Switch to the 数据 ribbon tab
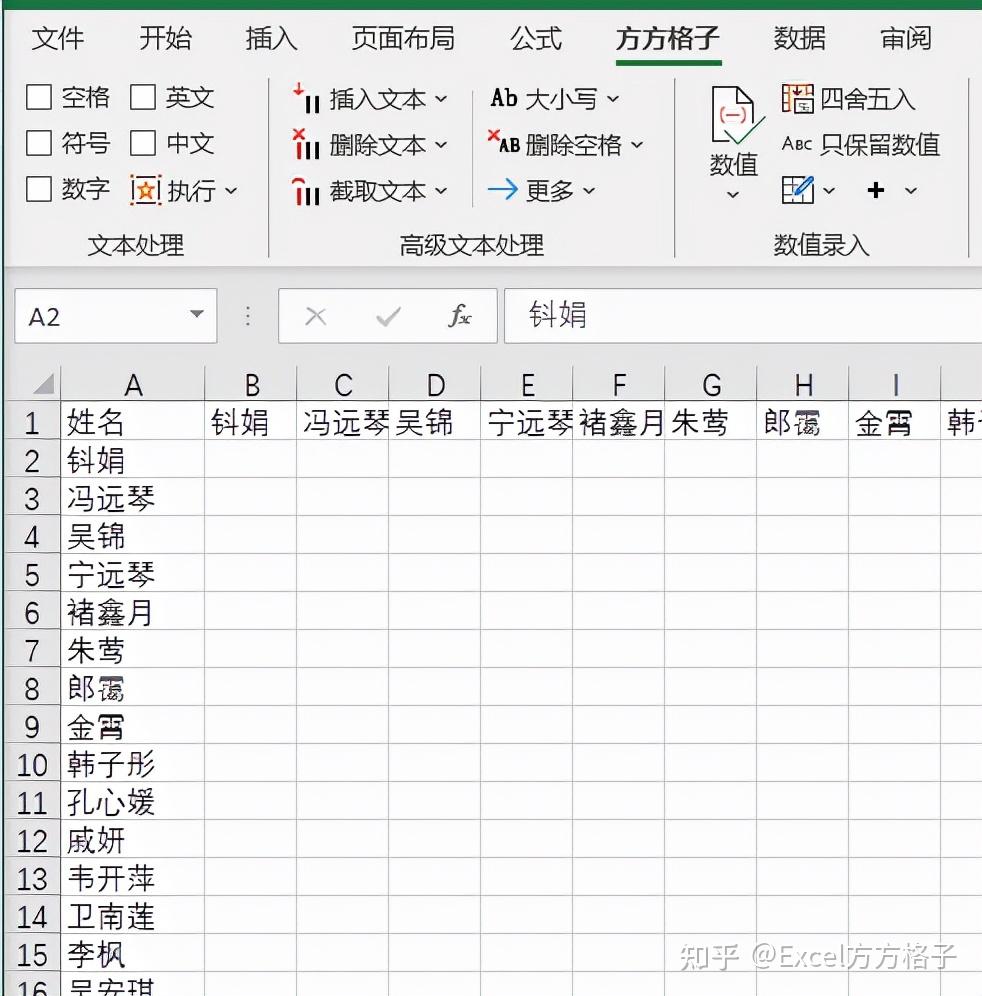Image resolution: width=982 pixels, height=996 pixels. click(798, 39)
